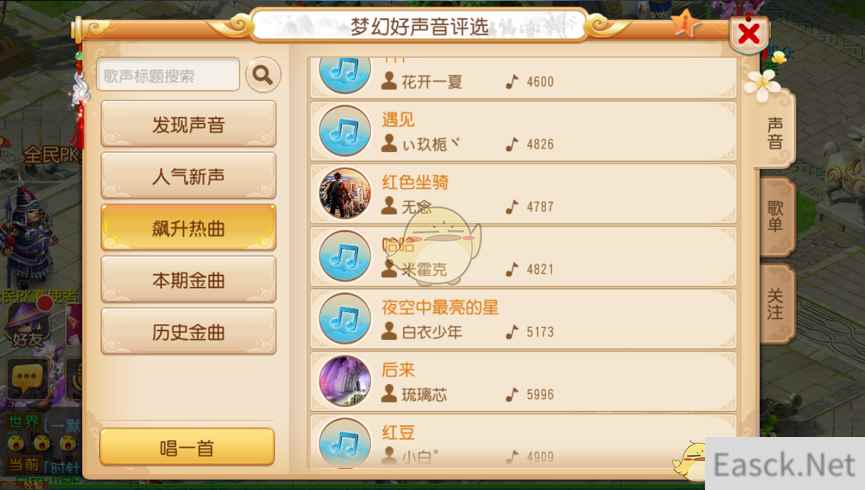Focus the 歌声标题搜索 input field

168,75
